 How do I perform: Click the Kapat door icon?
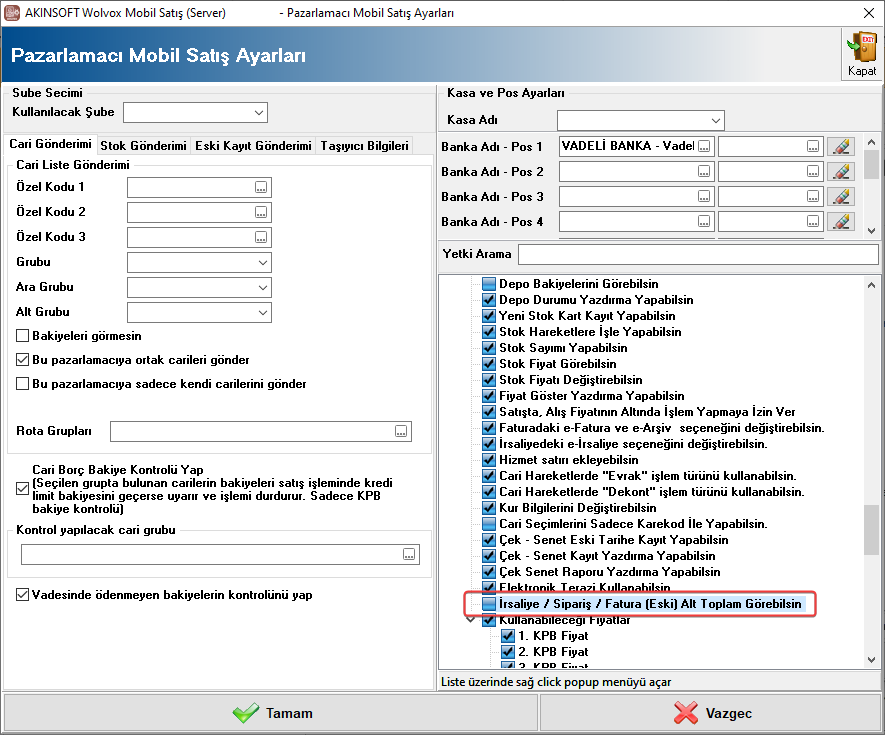pyautogui.click(x=861, y=47)
